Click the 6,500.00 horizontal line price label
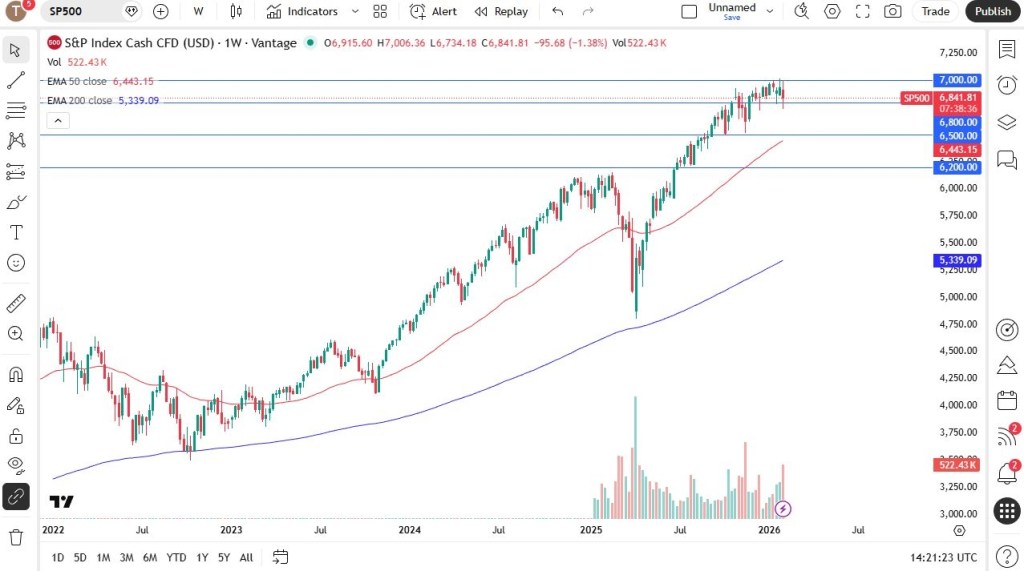The width and height of the screenshot is (1024, 571). (x=957, y=136)
